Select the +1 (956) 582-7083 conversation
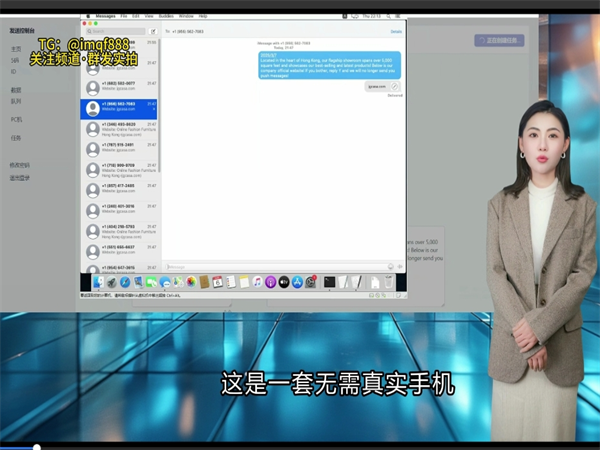Image resolution: width=600 pixels, height=450 pixels. click(x=119, y=108)
